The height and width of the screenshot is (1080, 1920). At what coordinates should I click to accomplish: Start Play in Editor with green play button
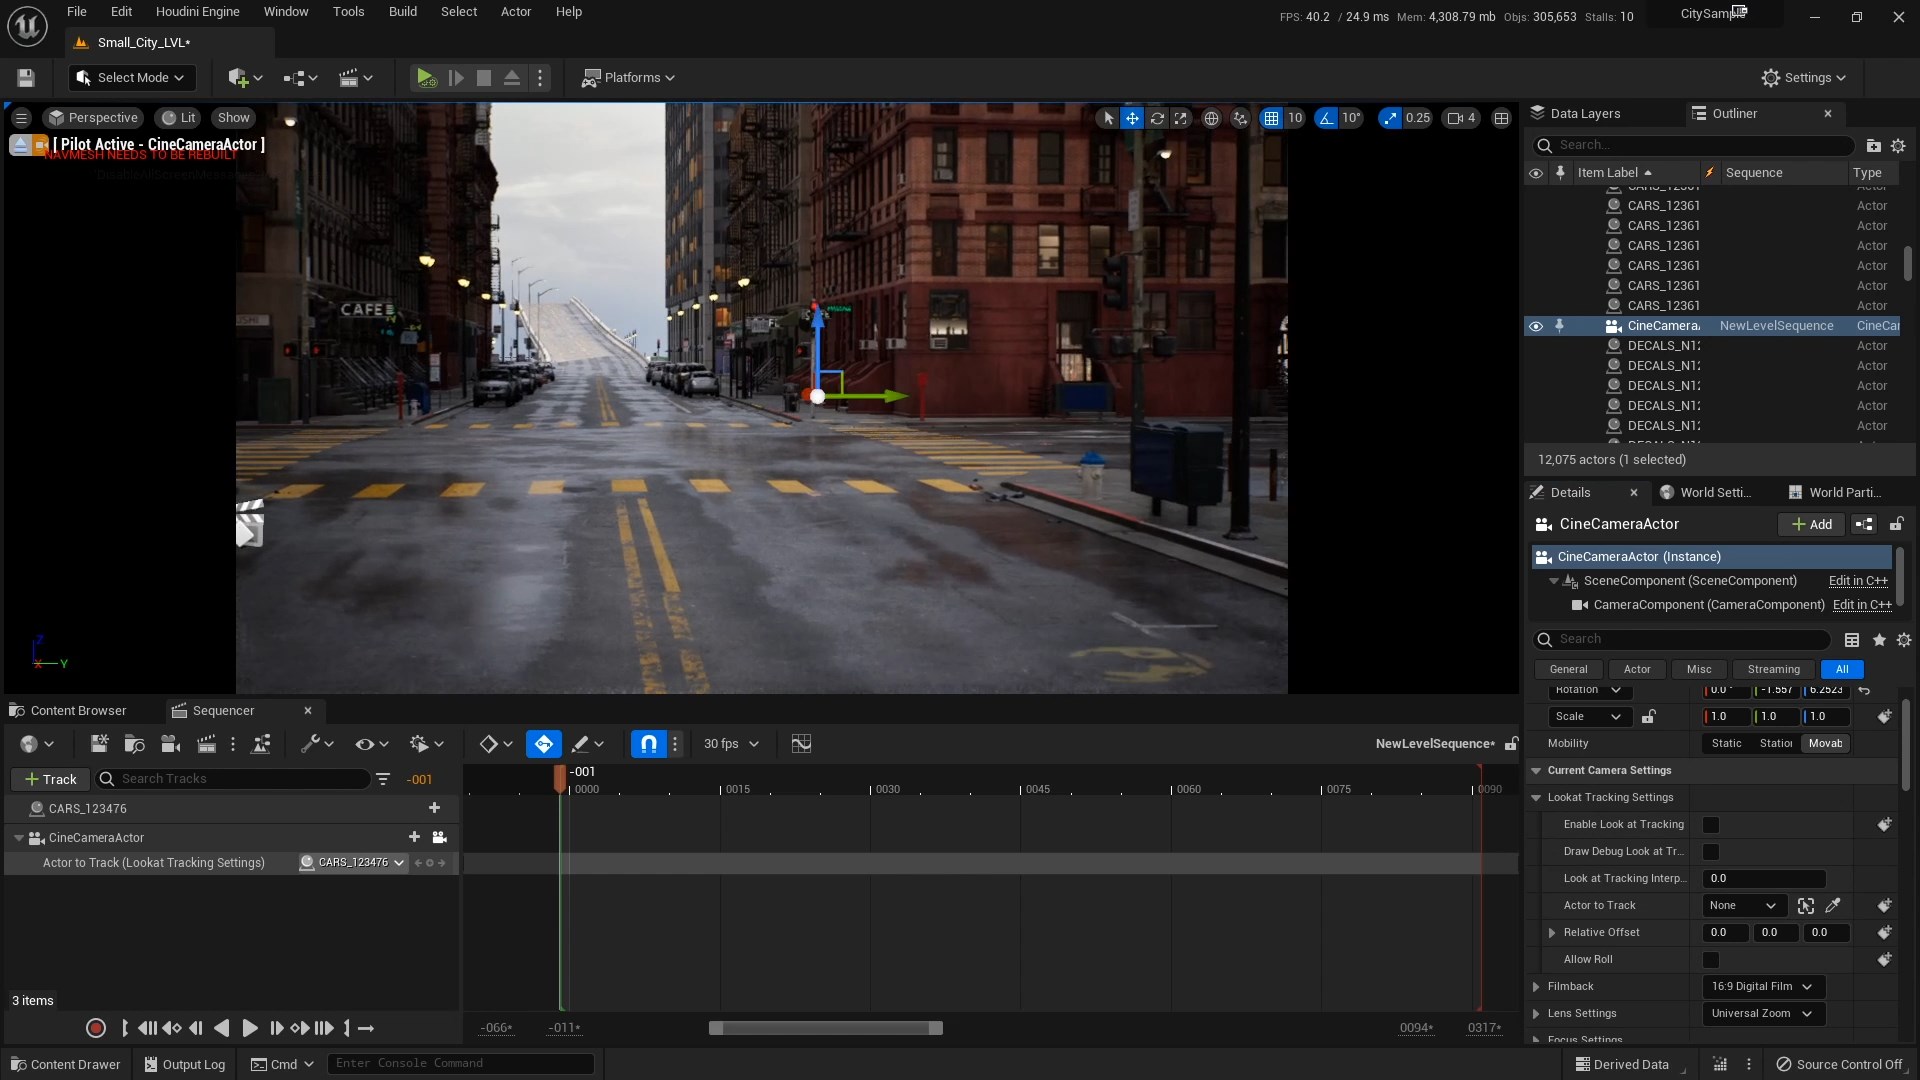coord(426,78)
